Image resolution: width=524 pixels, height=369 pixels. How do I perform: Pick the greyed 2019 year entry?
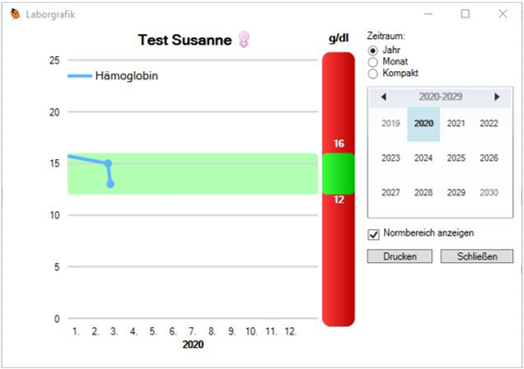coord(391,124)
